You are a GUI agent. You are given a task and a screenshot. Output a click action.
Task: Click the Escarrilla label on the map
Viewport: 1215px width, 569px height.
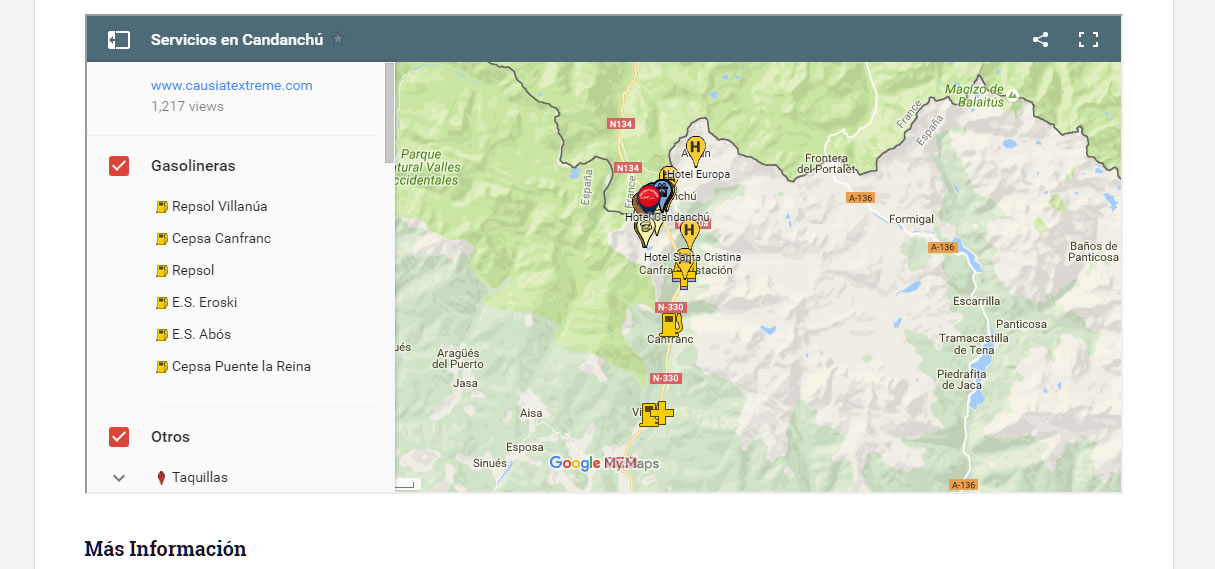point(975,300)
